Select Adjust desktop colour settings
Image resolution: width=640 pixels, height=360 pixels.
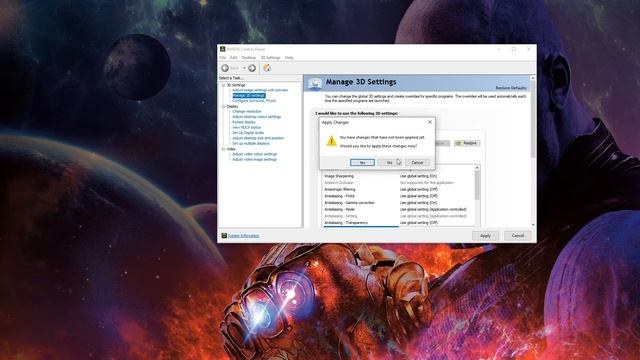tap(256, 117)
